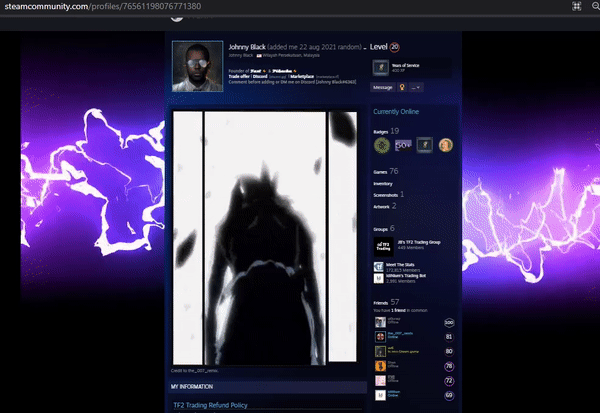This screenshot has height=413, width=600.
Task: Click the level 81 friend badge
Action: tap(449, 337)
